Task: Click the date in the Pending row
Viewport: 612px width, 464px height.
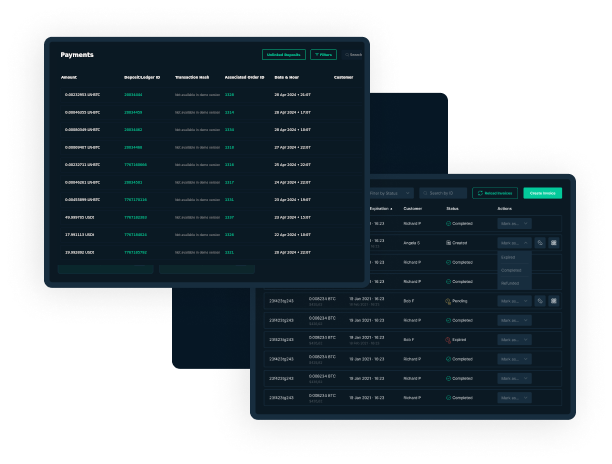Action: pos(366,299)
